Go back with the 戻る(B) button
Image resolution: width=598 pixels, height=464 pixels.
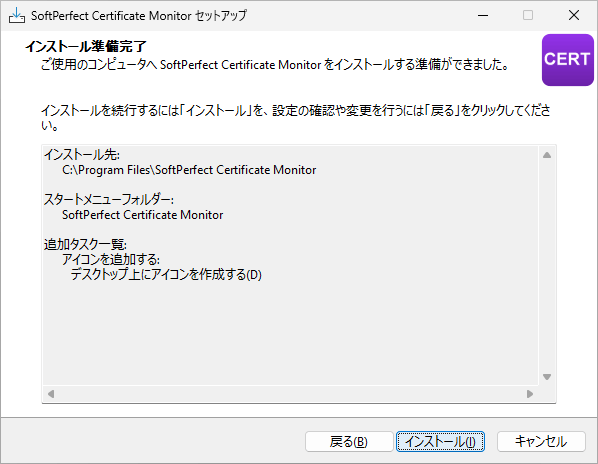[349, 442]
